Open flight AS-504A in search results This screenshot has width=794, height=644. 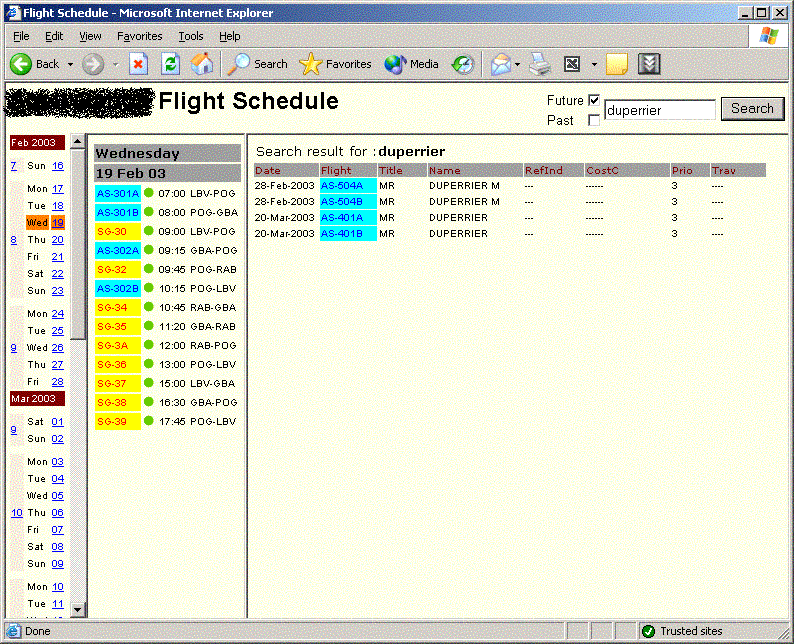point(342,186)
